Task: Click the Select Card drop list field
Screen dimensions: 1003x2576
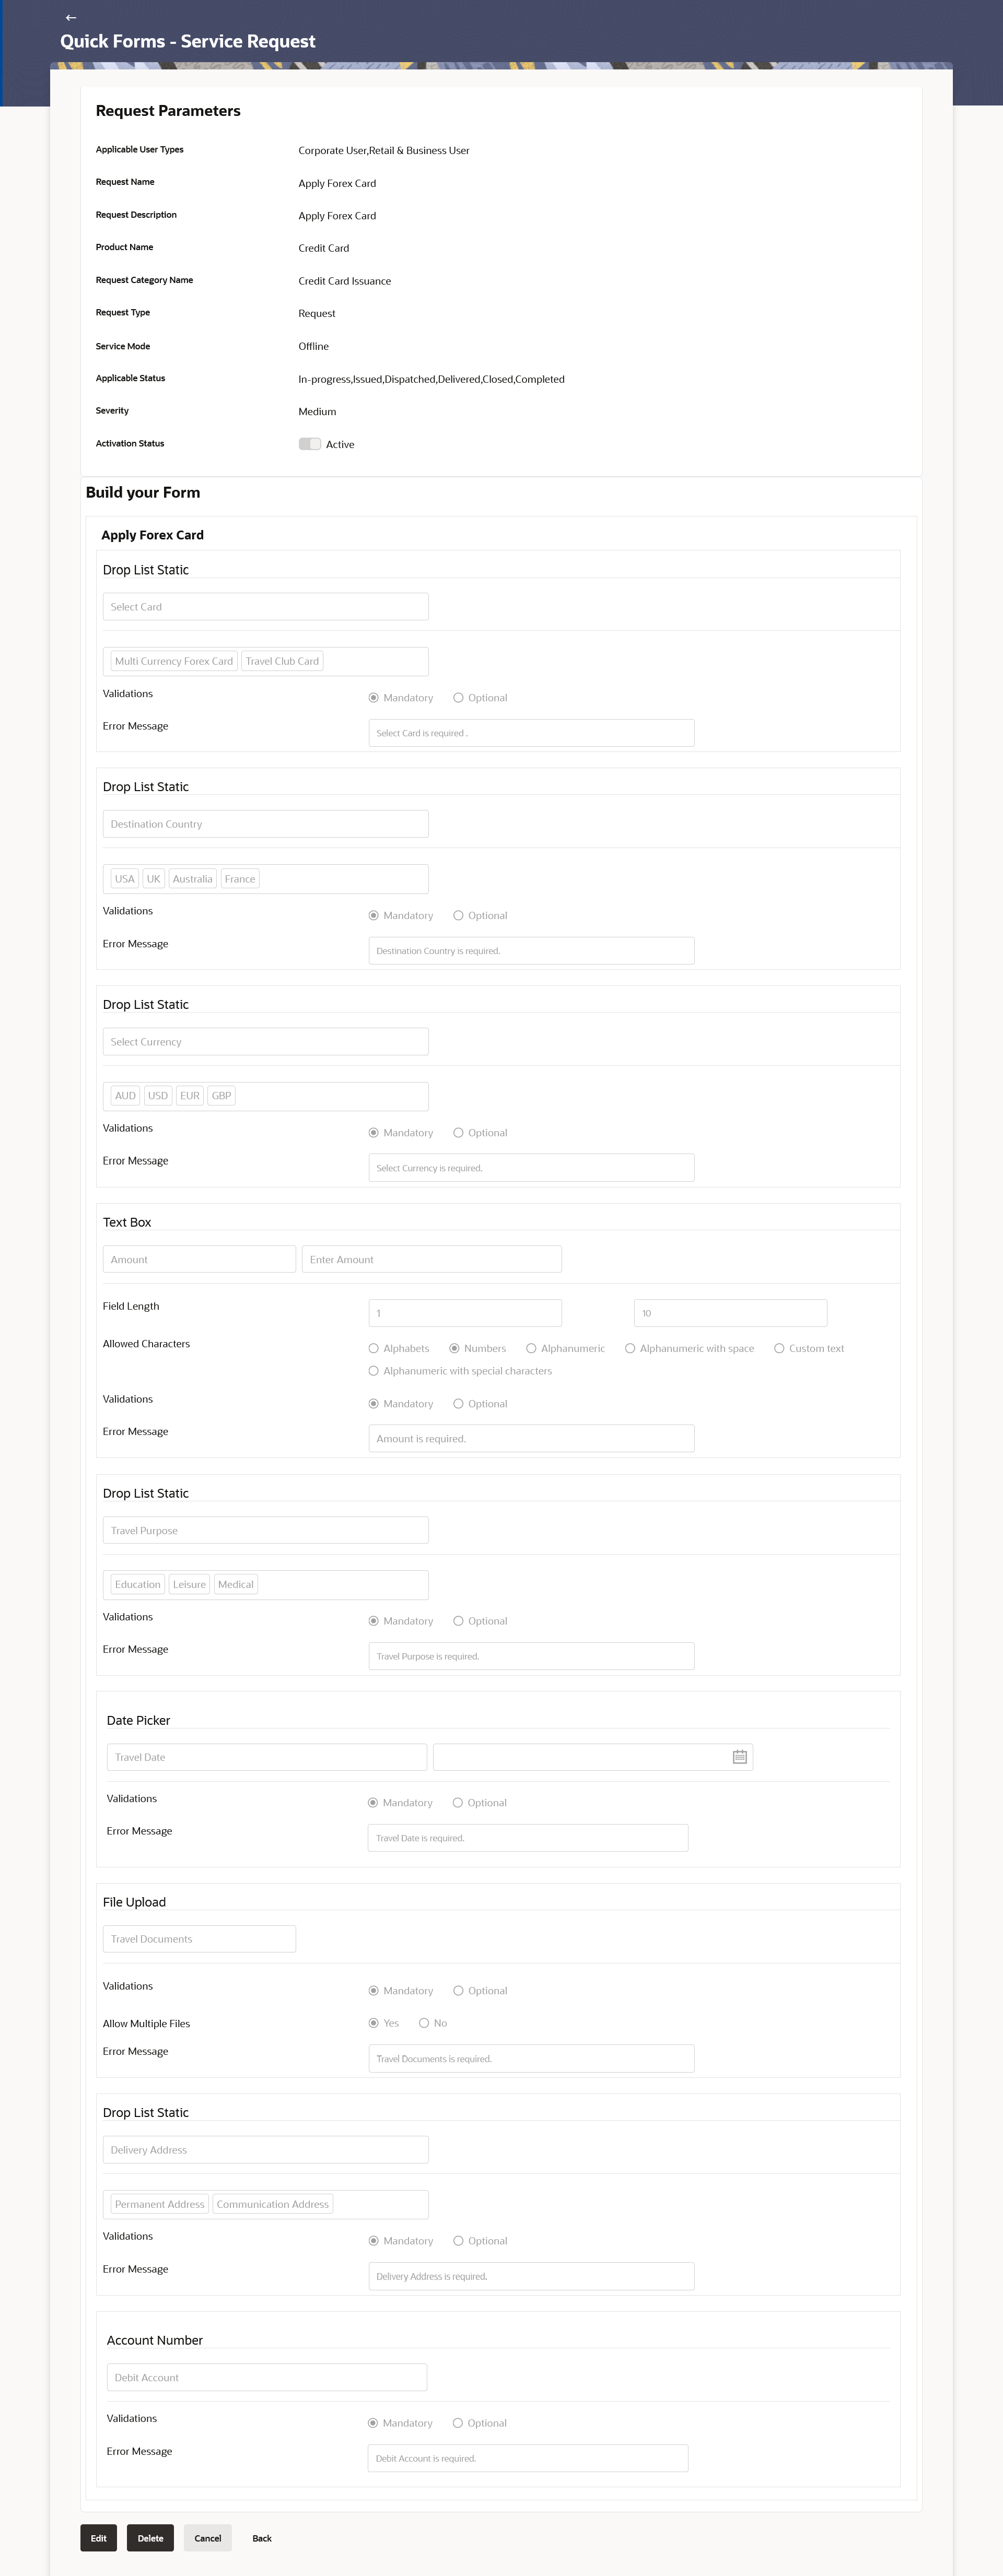Action: (x=265, y=607)
